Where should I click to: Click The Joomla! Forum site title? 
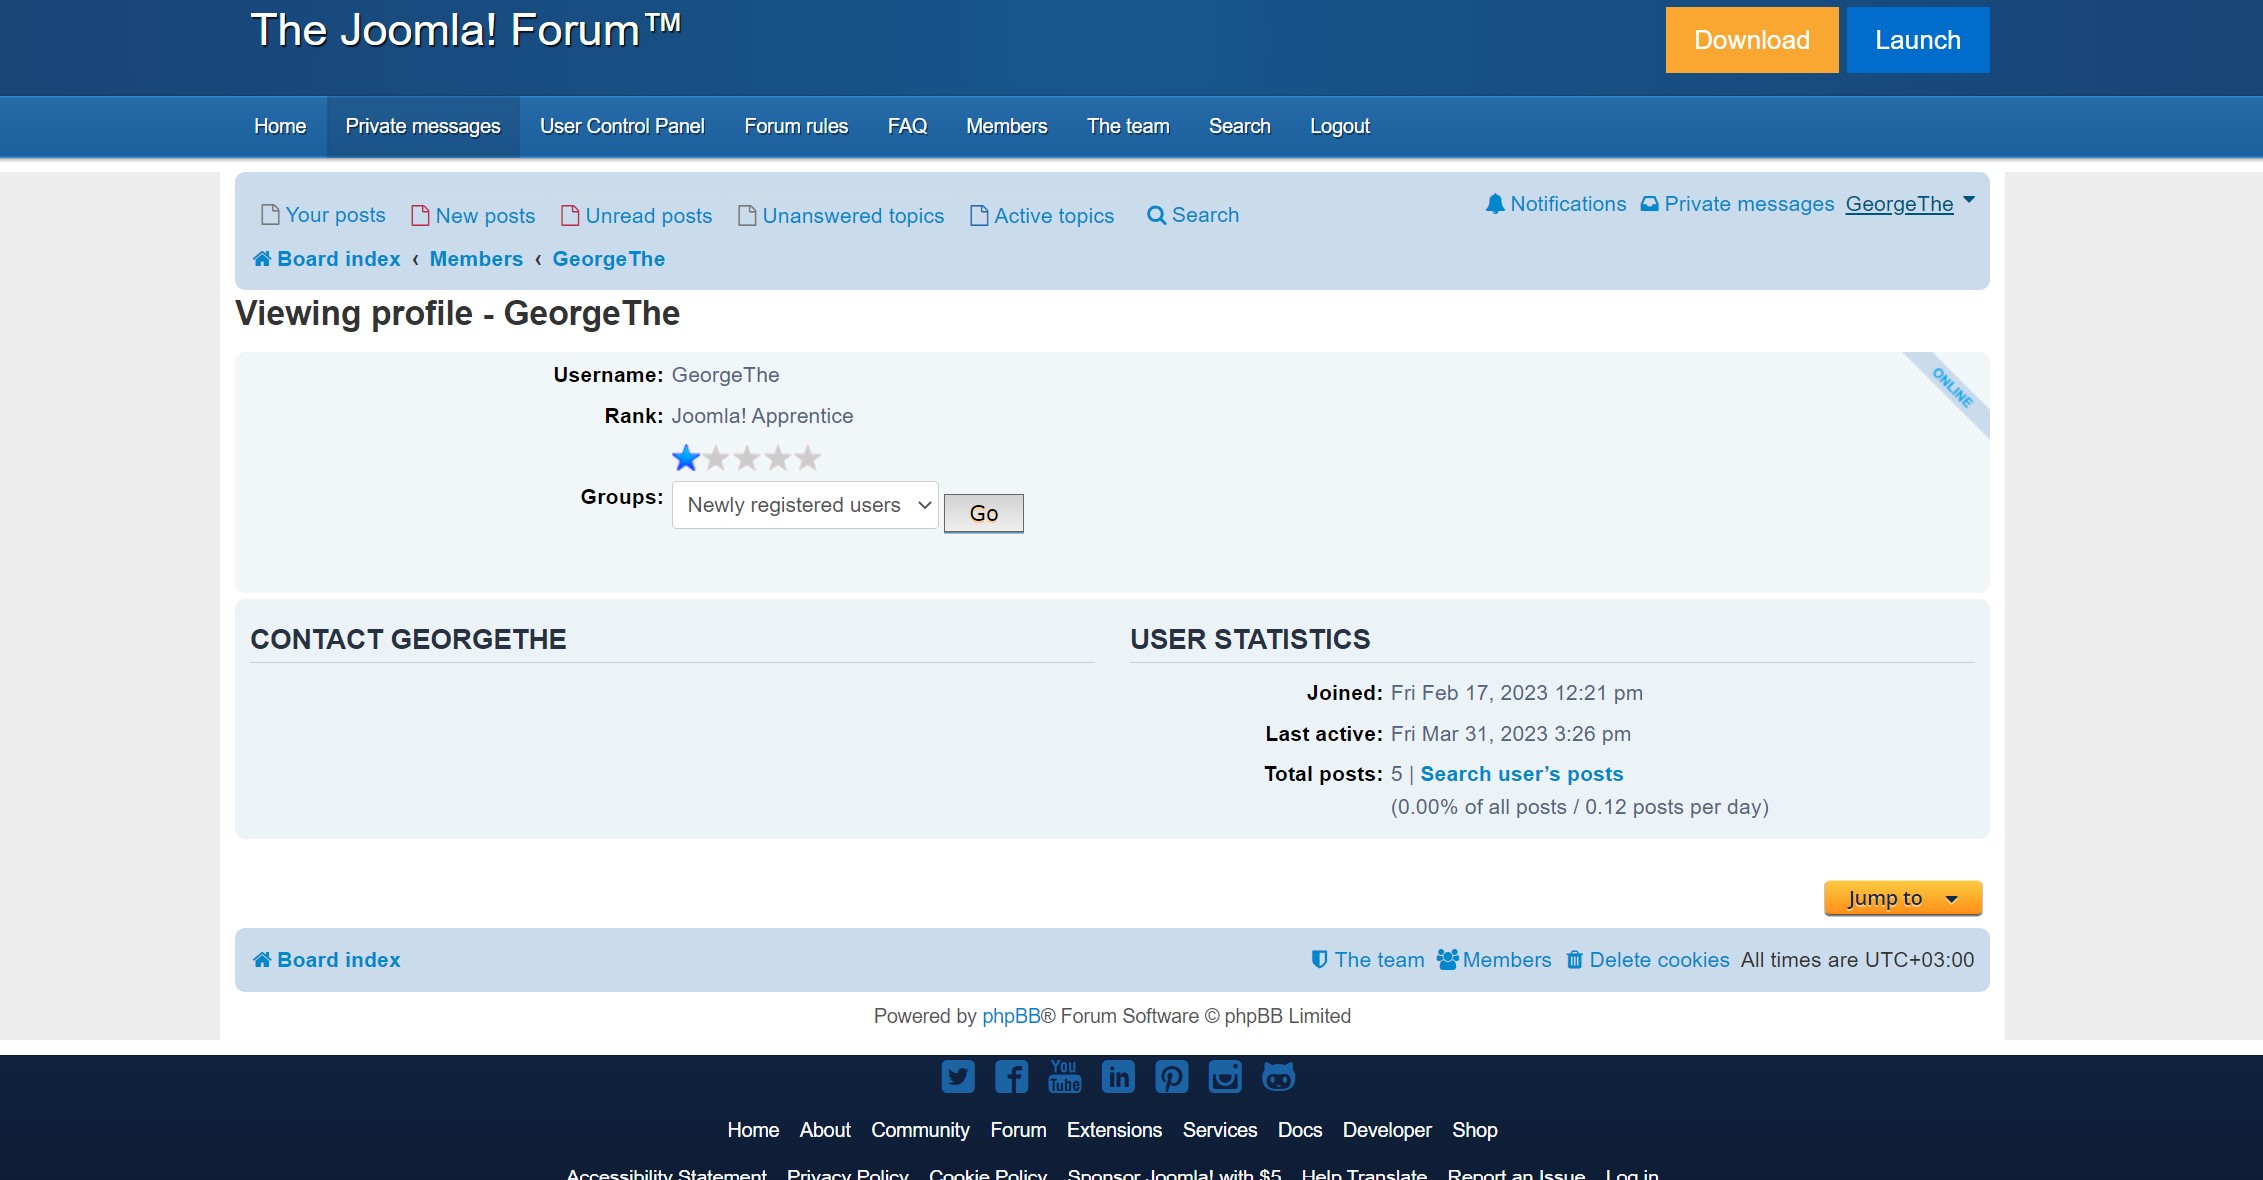466,30
